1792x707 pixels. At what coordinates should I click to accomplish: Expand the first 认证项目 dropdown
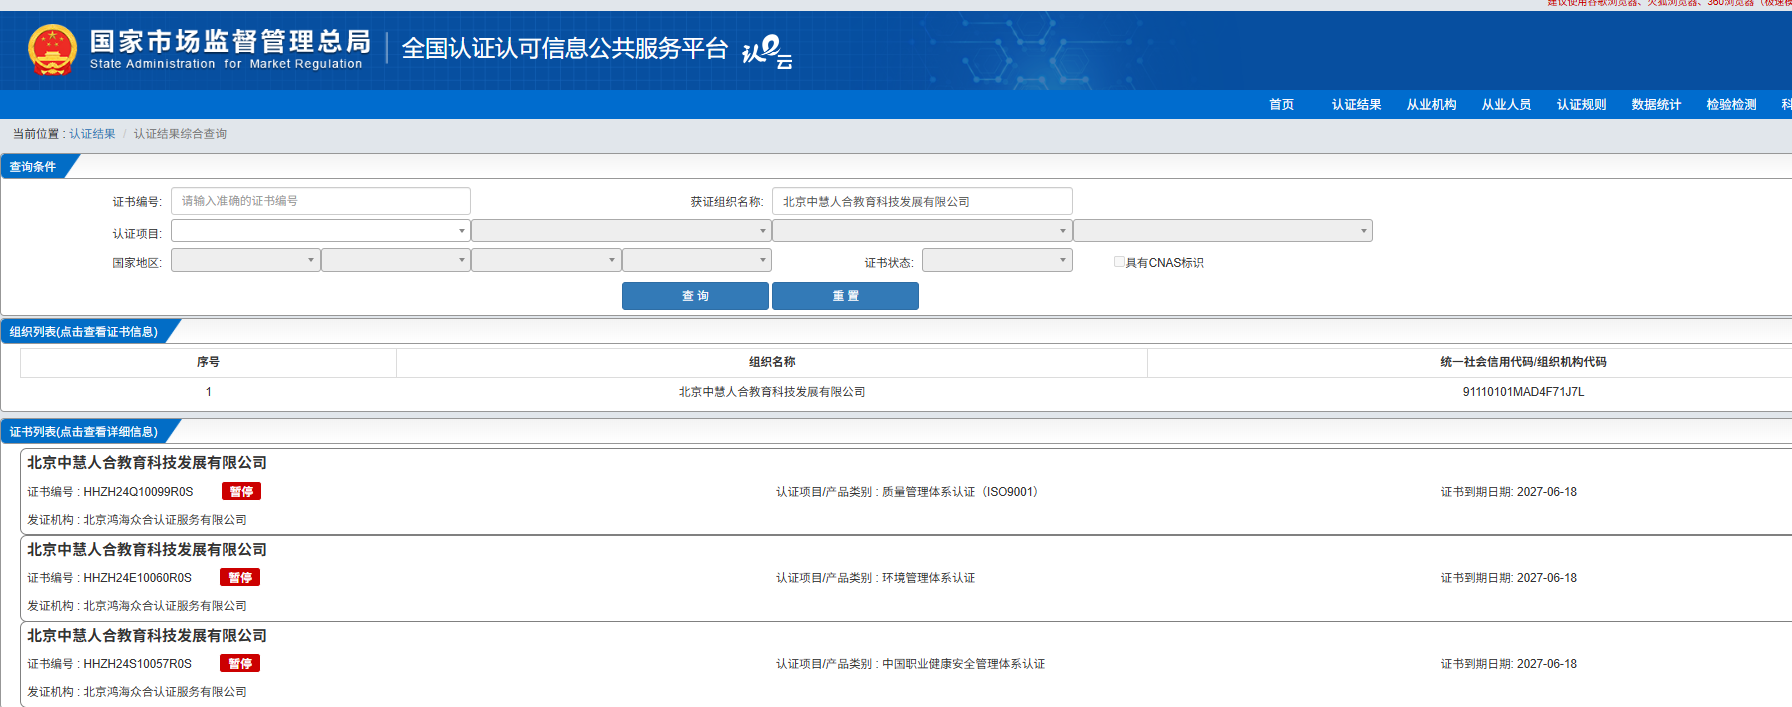pos(320,231)
